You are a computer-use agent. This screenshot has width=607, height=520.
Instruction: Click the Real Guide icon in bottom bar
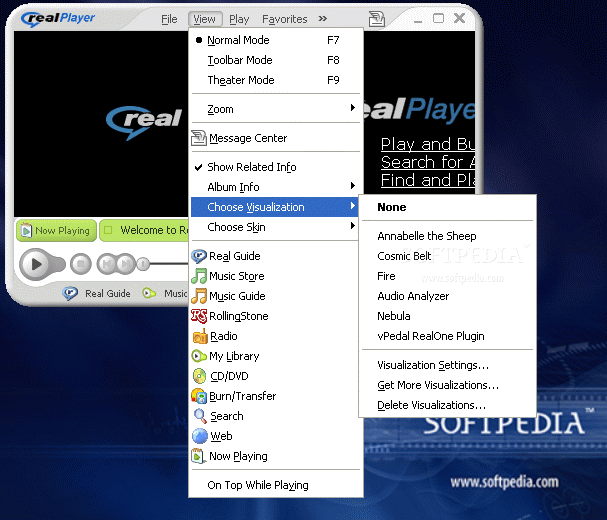tap(70, 293)
